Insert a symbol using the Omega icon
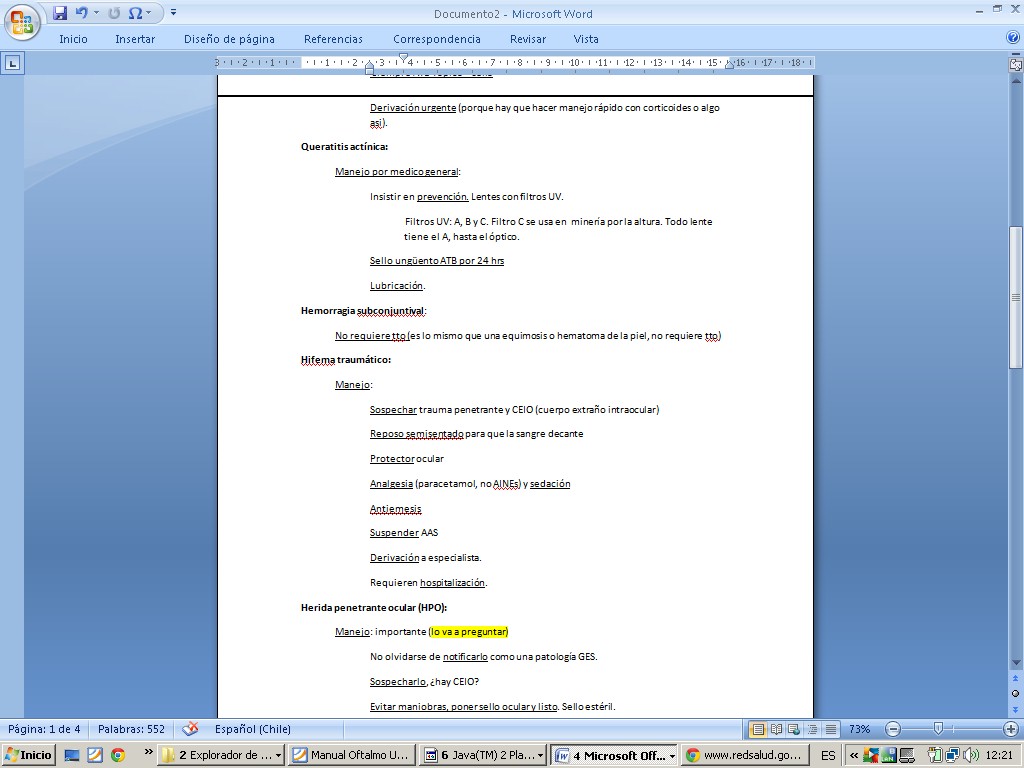 coord(135,13)
